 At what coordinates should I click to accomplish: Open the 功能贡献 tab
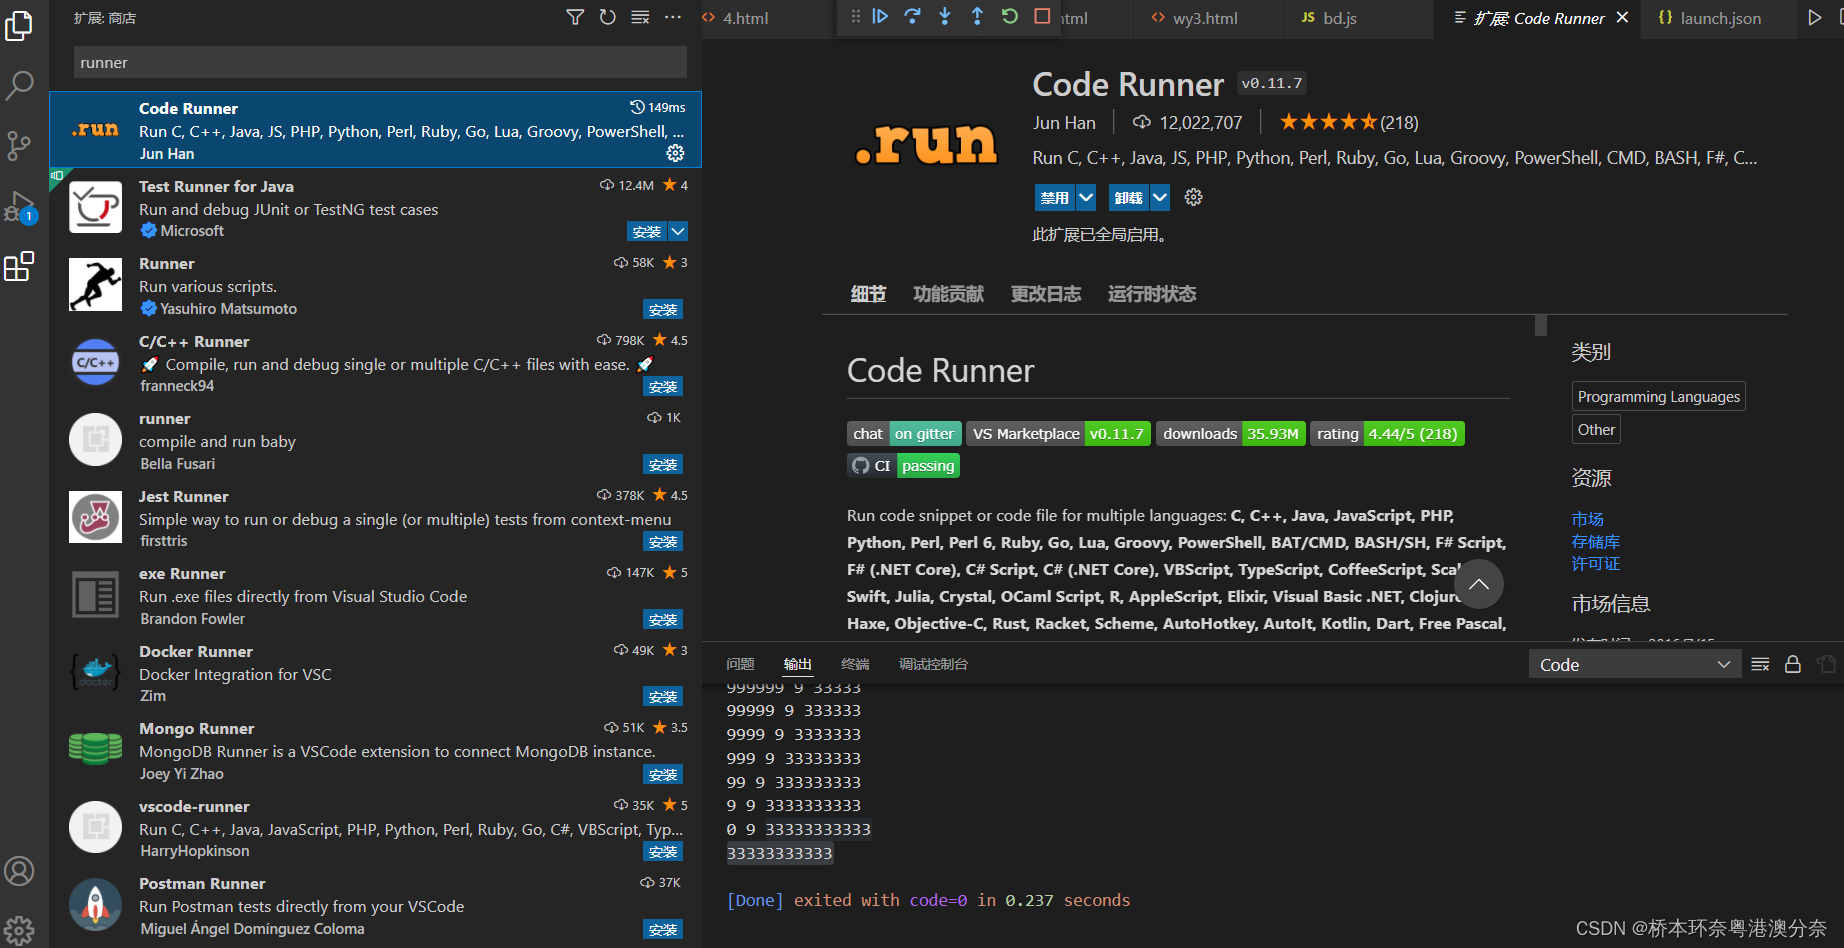tap(948, 294)
